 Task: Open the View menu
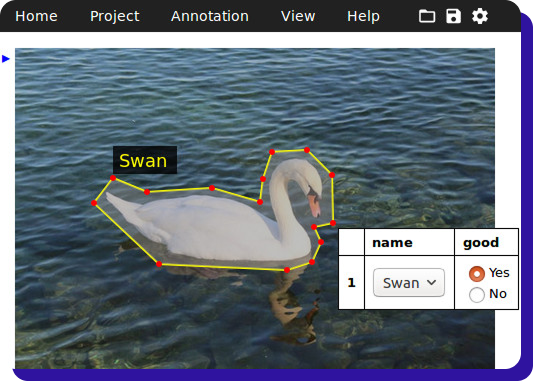click(298, 16)
